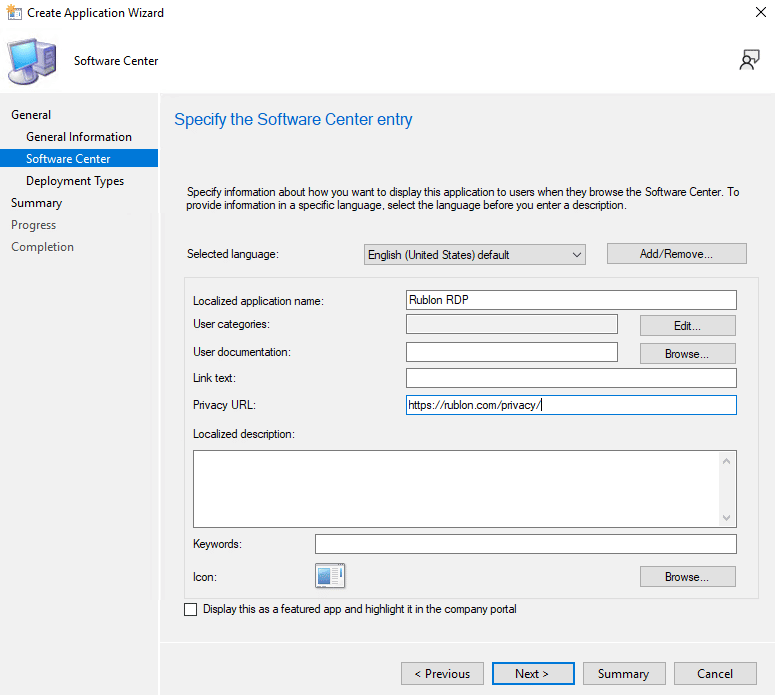
Task: Select Software Center step in sidebar
Action: click(x=68, y=159)
